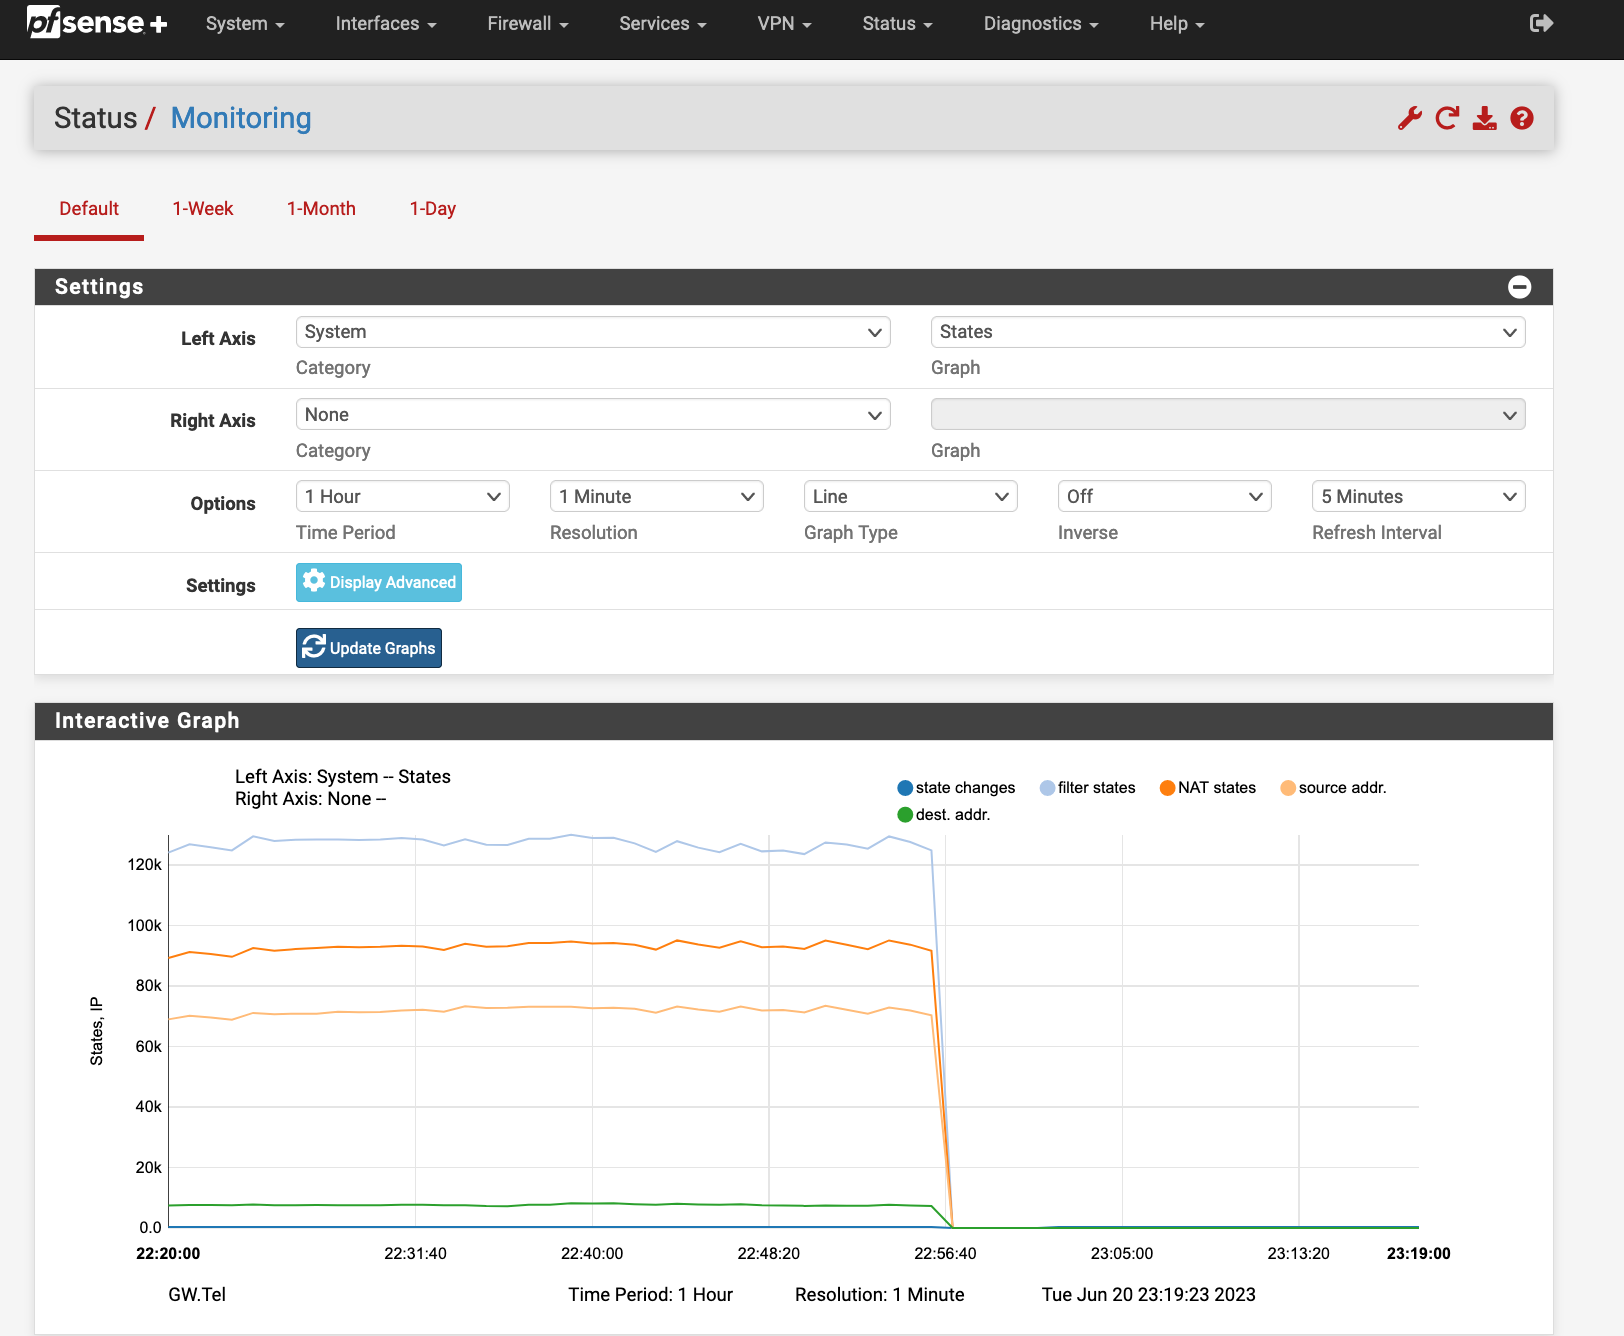Click the Interactive Graph panel header
Screen dimensions: 1624x1336
click(794, 721)
